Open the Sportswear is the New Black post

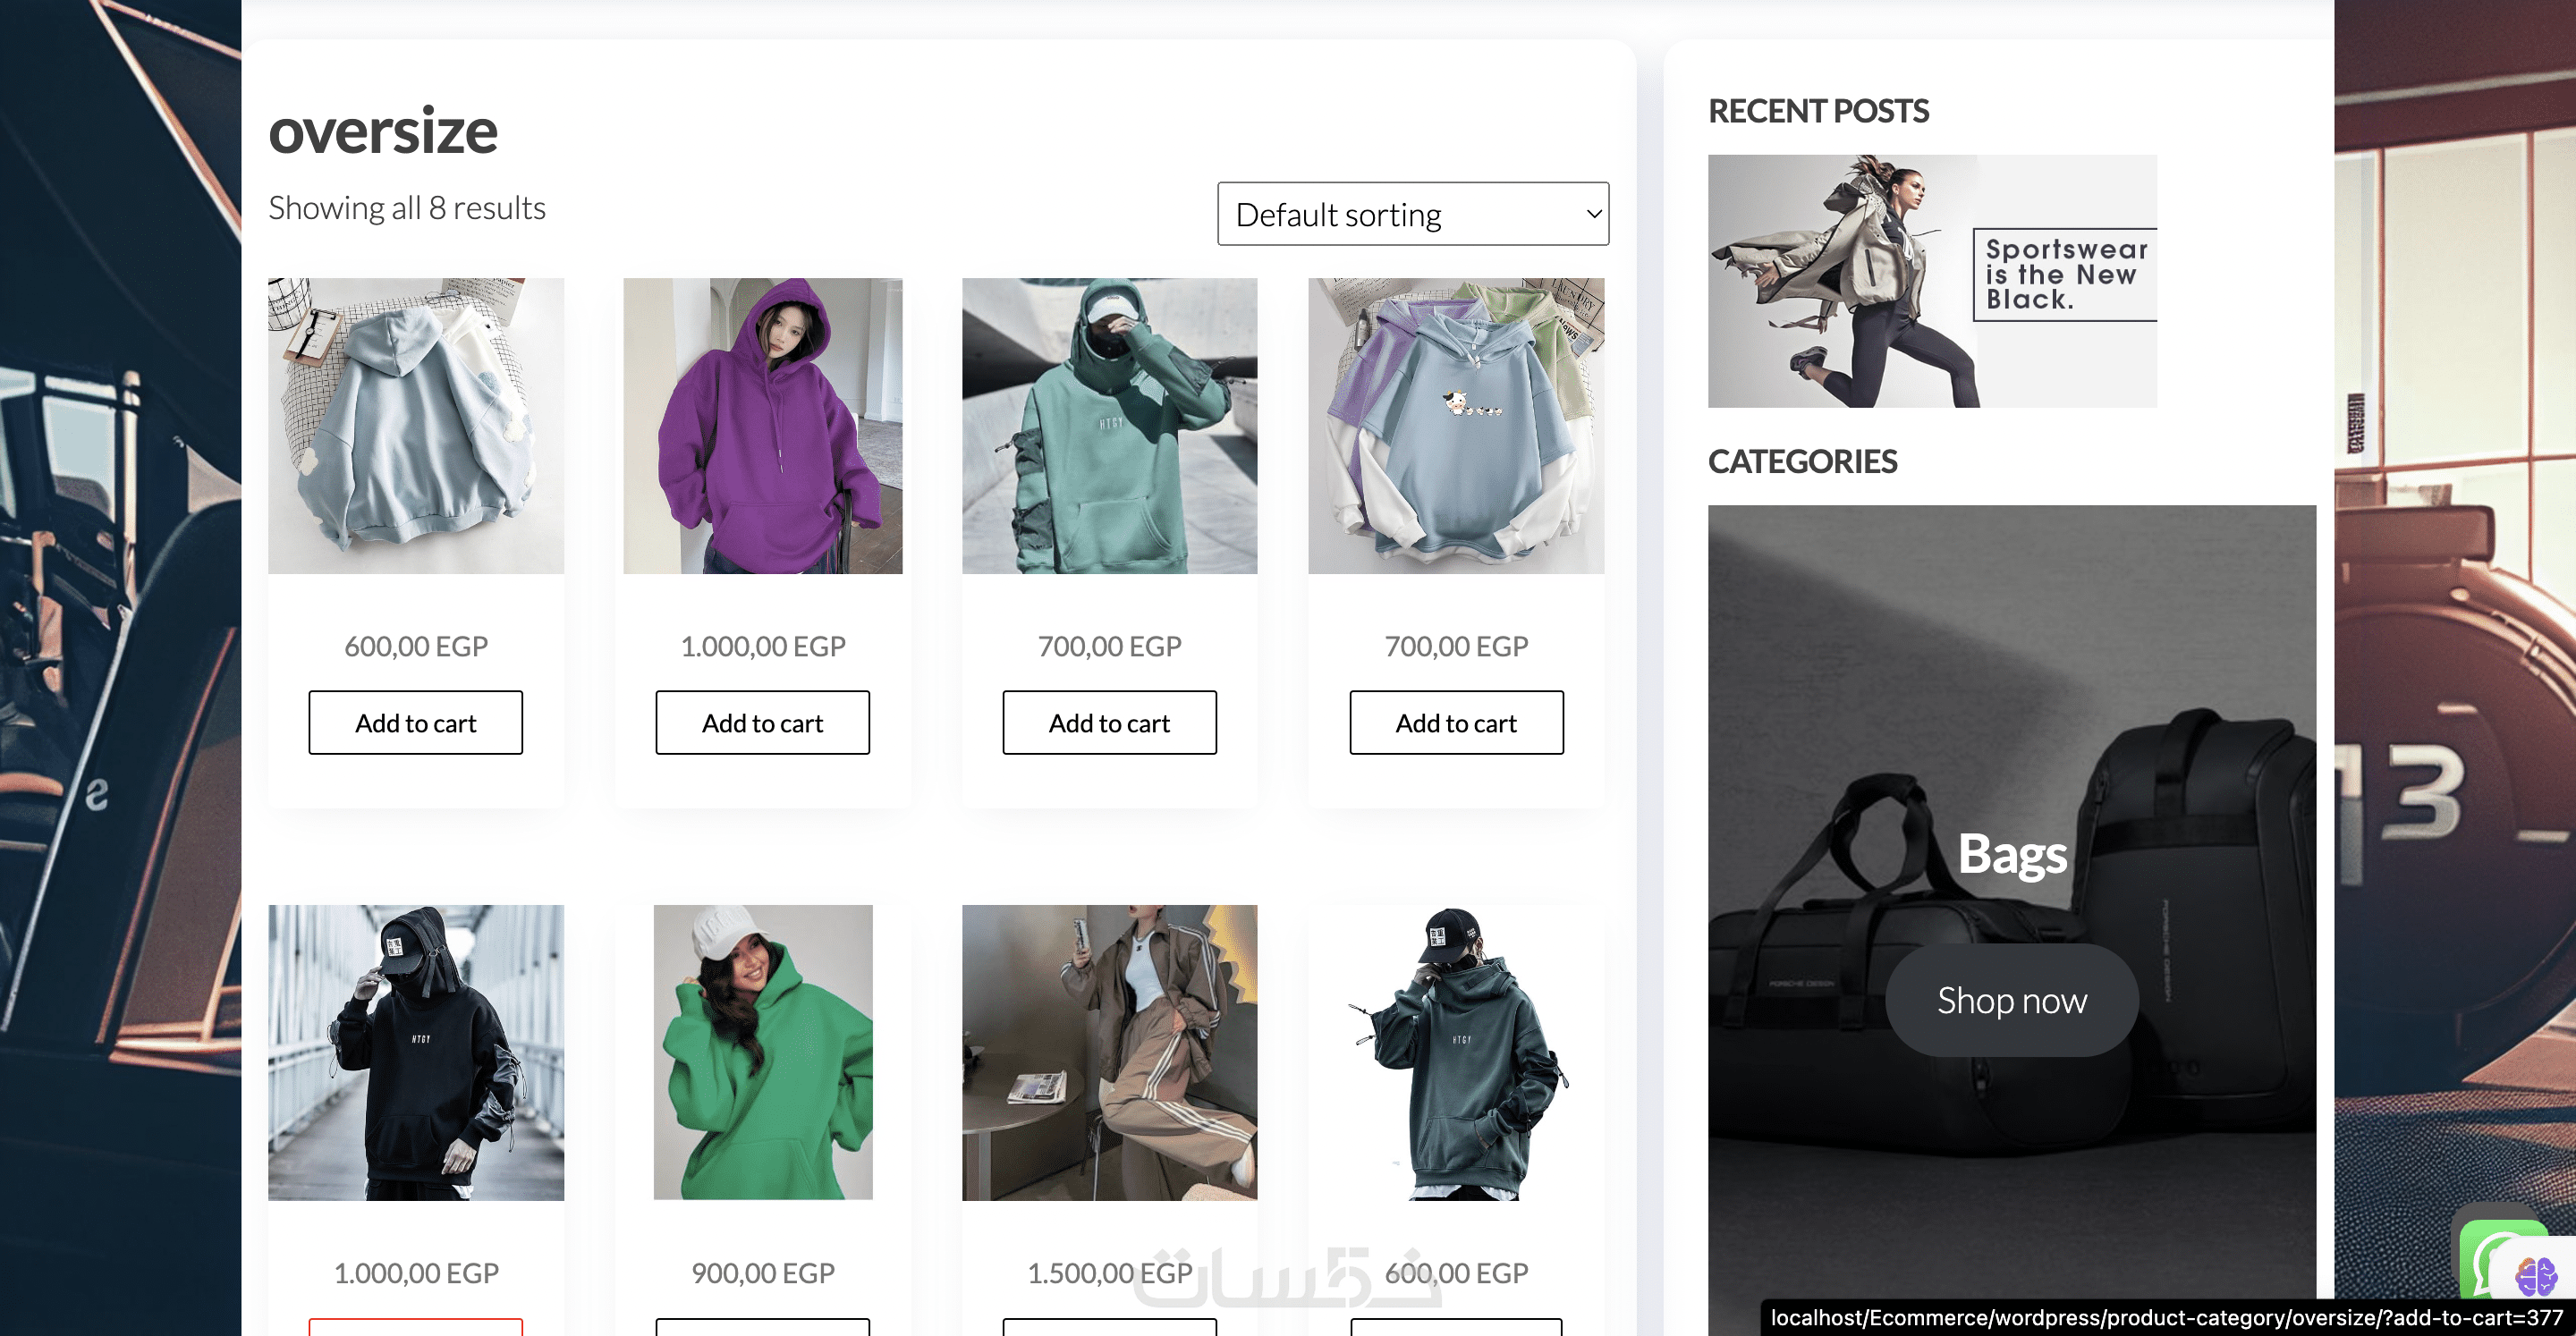pyautogui.click(x=1932, y=281)
